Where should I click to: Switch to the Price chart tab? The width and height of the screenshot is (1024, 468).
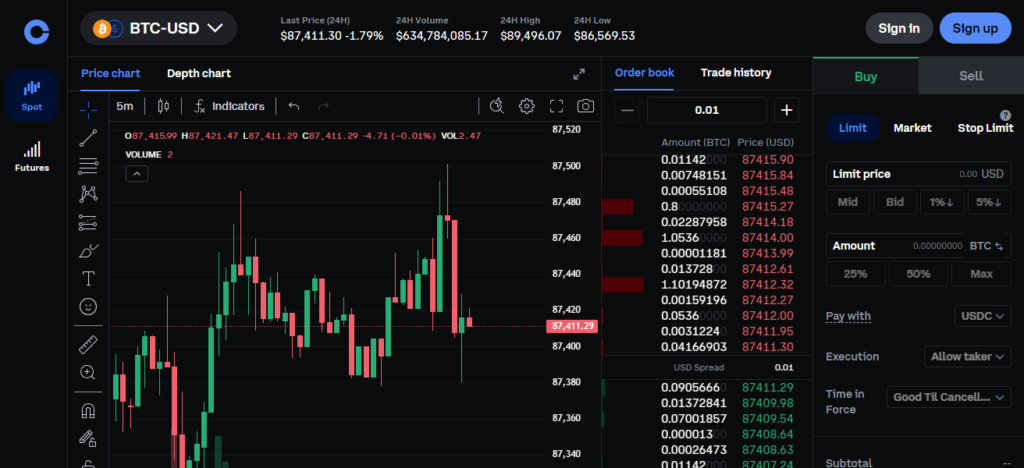click(110, 73)
